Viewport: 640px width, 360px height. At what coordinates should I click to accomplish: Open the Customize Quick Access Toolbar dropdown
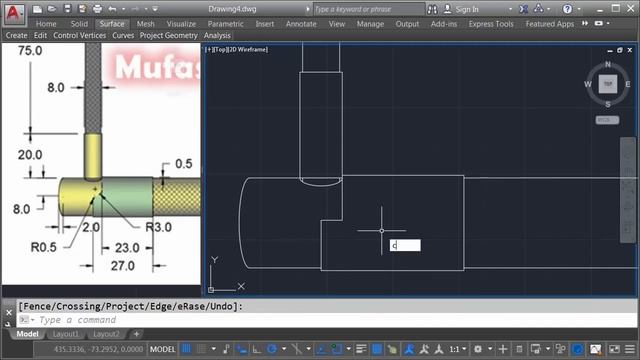(156, 9)
